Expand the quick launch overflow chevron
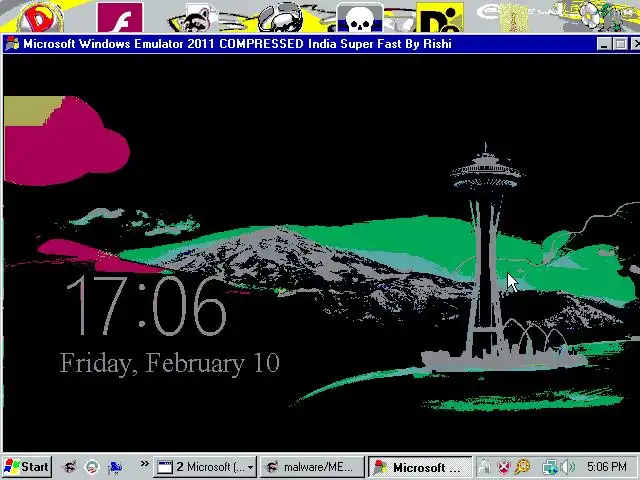The image size is (640, 480). pyautogui.click(x=144, y=464)
